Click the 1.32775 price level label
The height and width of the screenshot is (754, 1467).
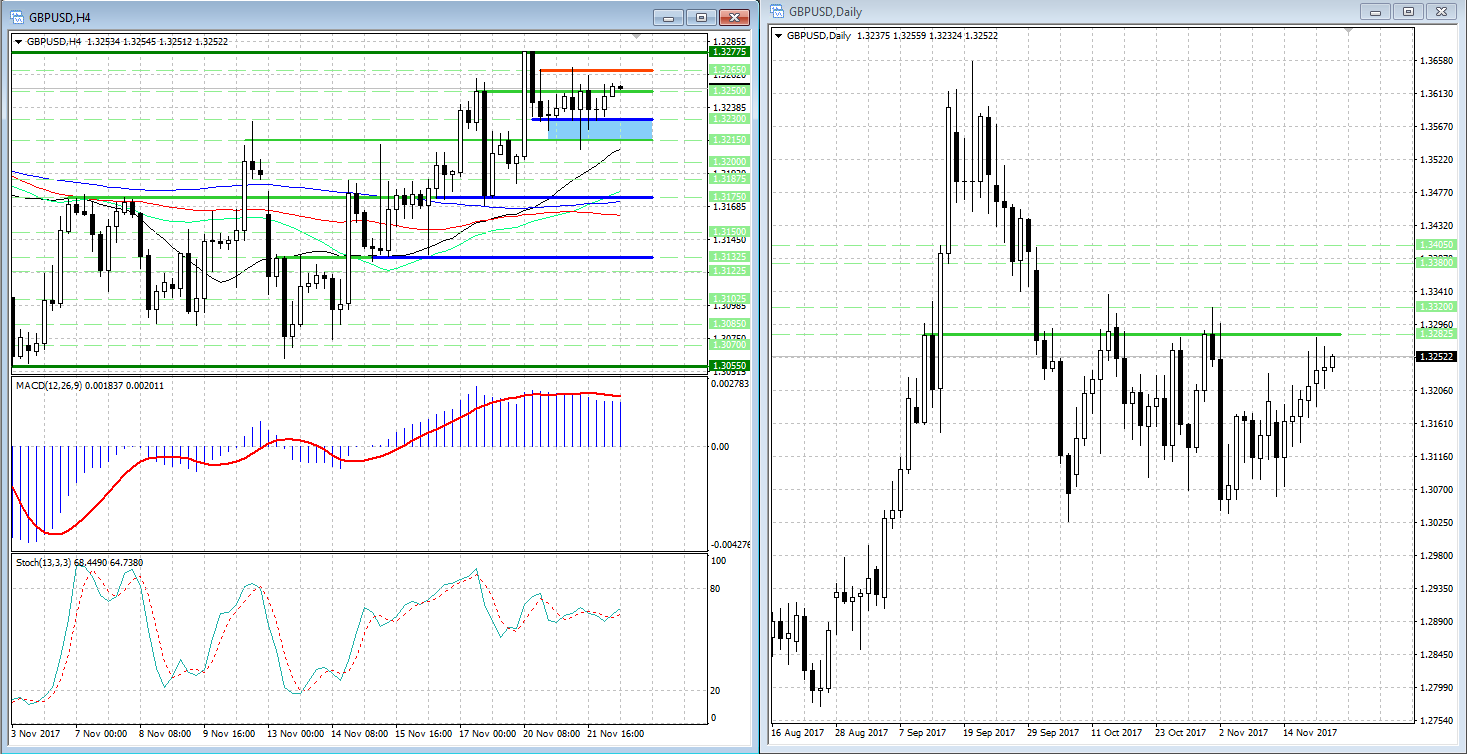pos(727,51)
